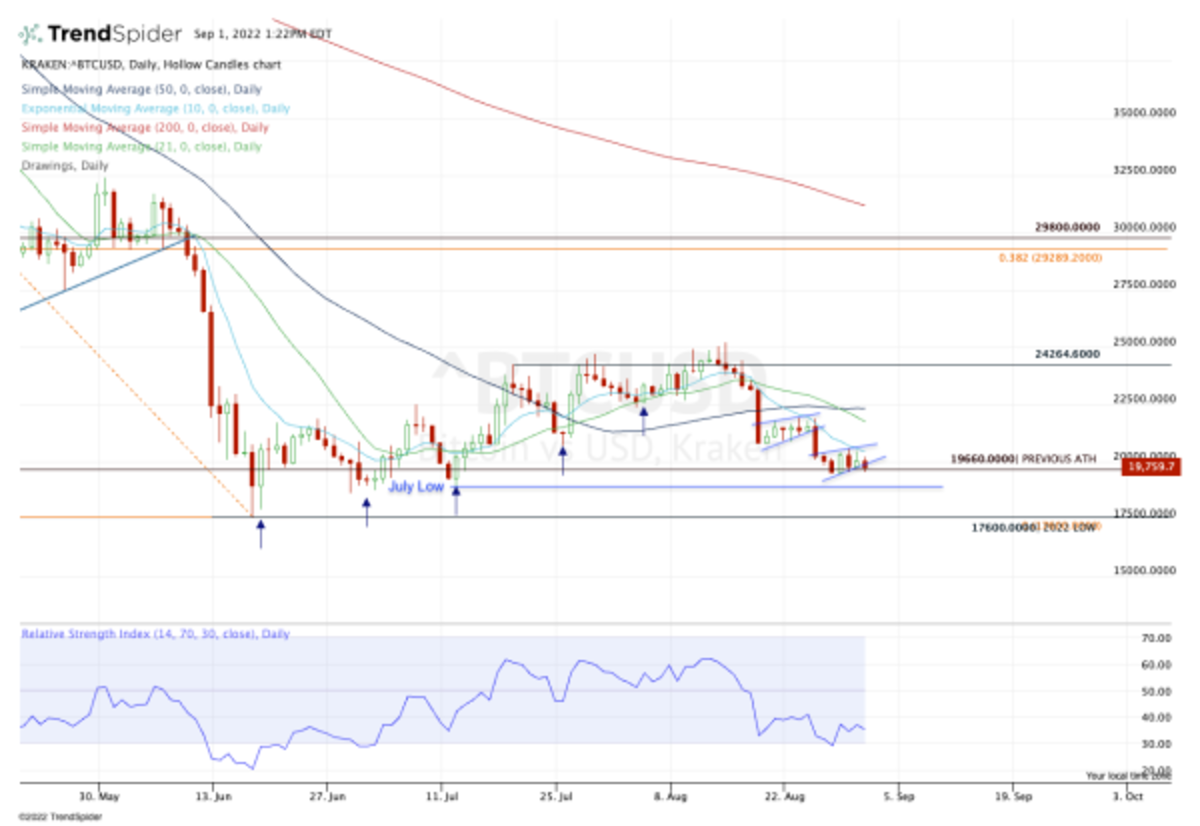Click the 'July Low' annotation text
The width and height of the screenshot is (1200, 826).
pyautogui.click(x=416, y=487)
